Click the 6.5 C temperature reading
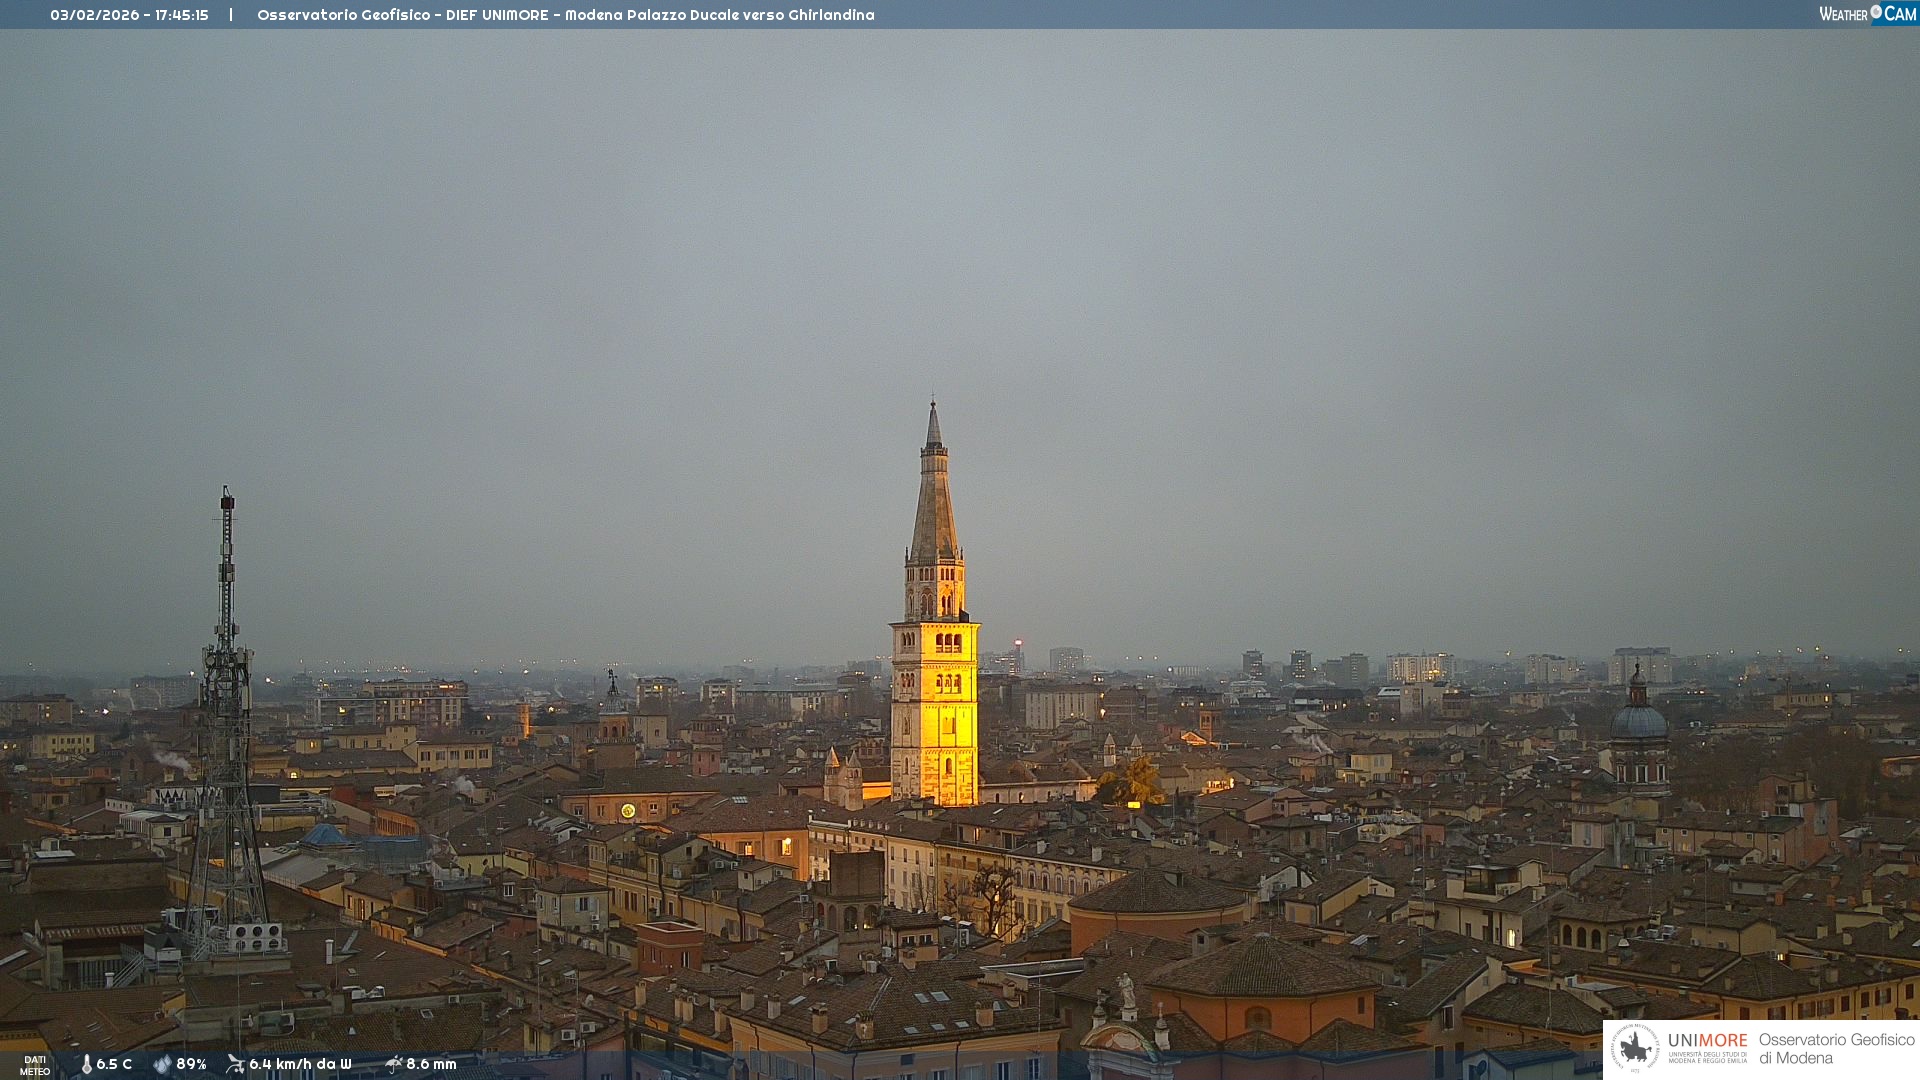The image size is (1920, 1080). pyautogui.click(x=114, y=1064)
